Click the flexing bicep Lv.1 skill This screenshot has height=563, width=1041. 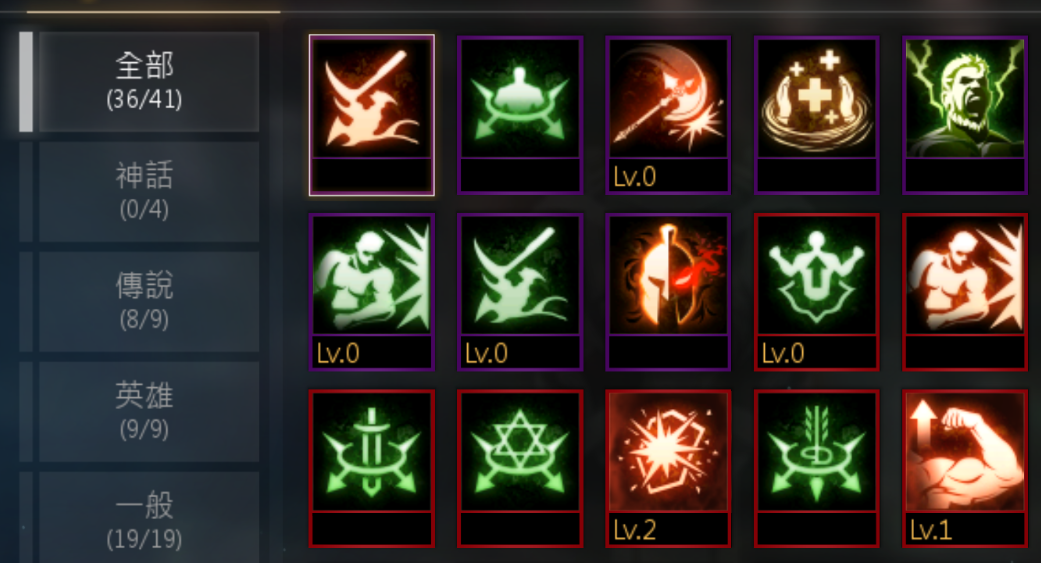tap(965, 469)
